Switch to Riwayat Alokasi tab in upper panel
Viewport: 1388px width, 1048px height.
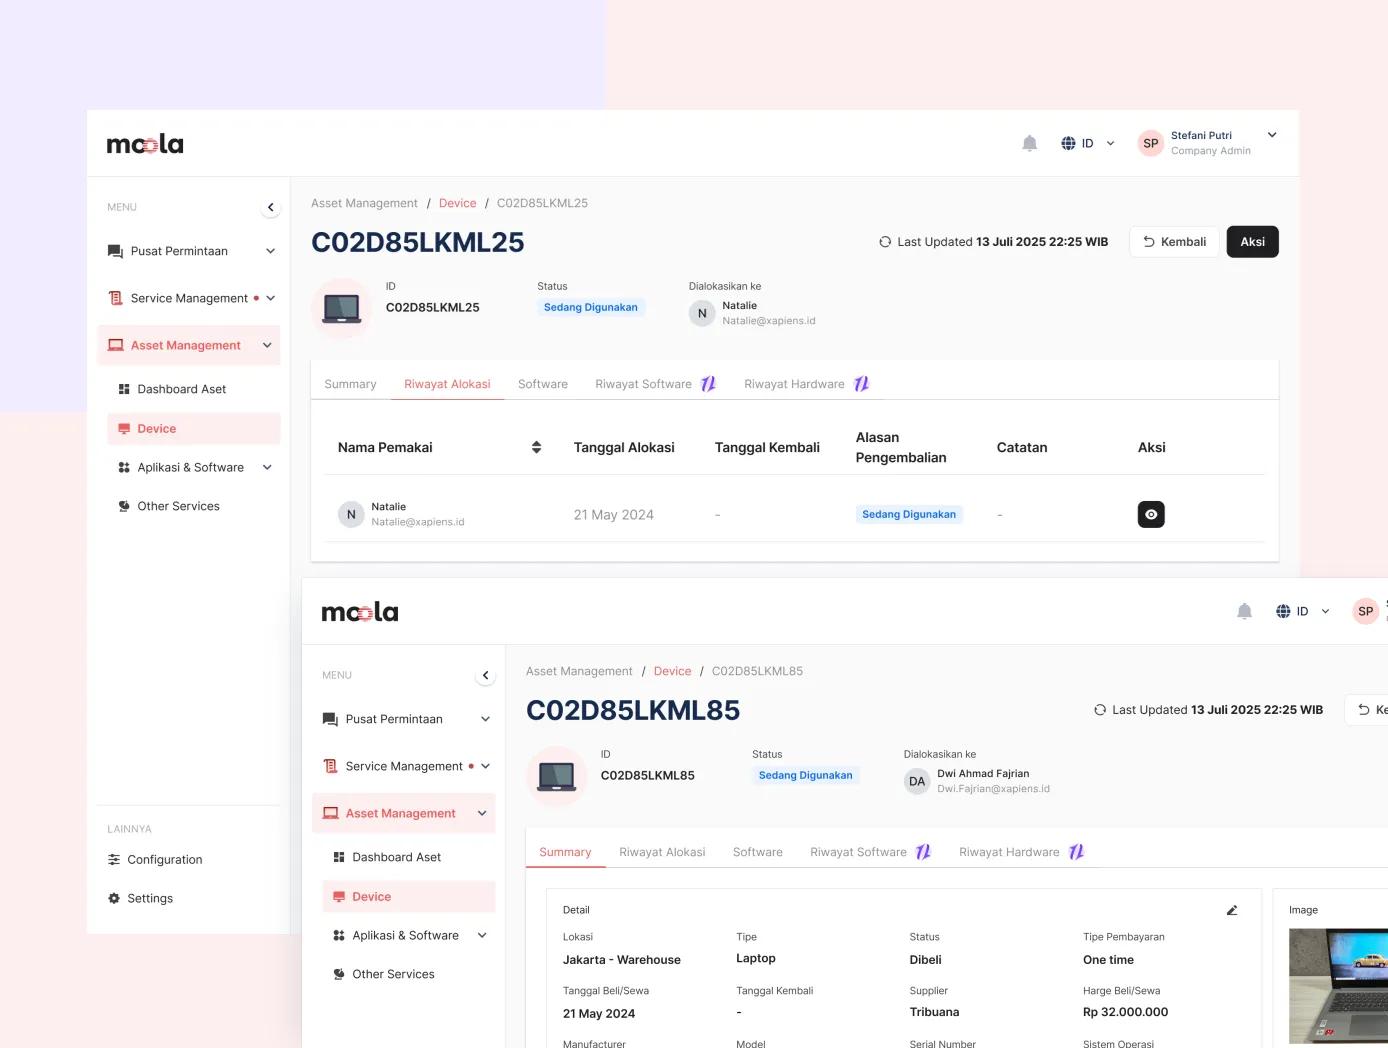(x=447, y=384)
